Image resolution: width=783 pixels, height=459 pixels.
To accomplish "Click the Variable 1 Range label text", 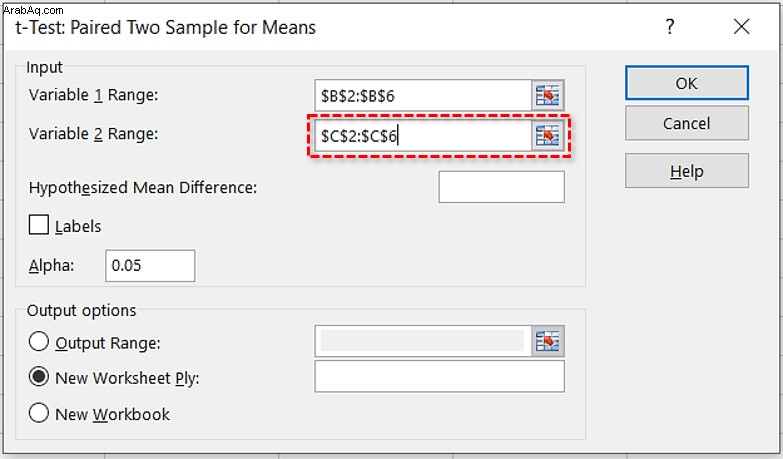I will [x=93, y=95].
